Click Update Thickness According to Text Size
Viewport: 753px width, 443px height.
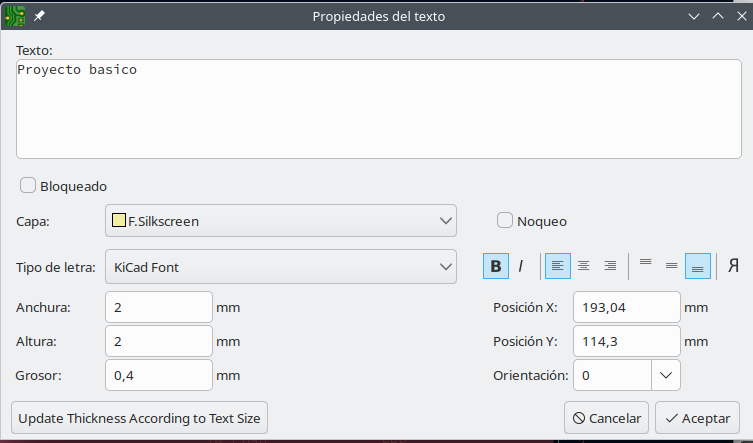(139, 417)
